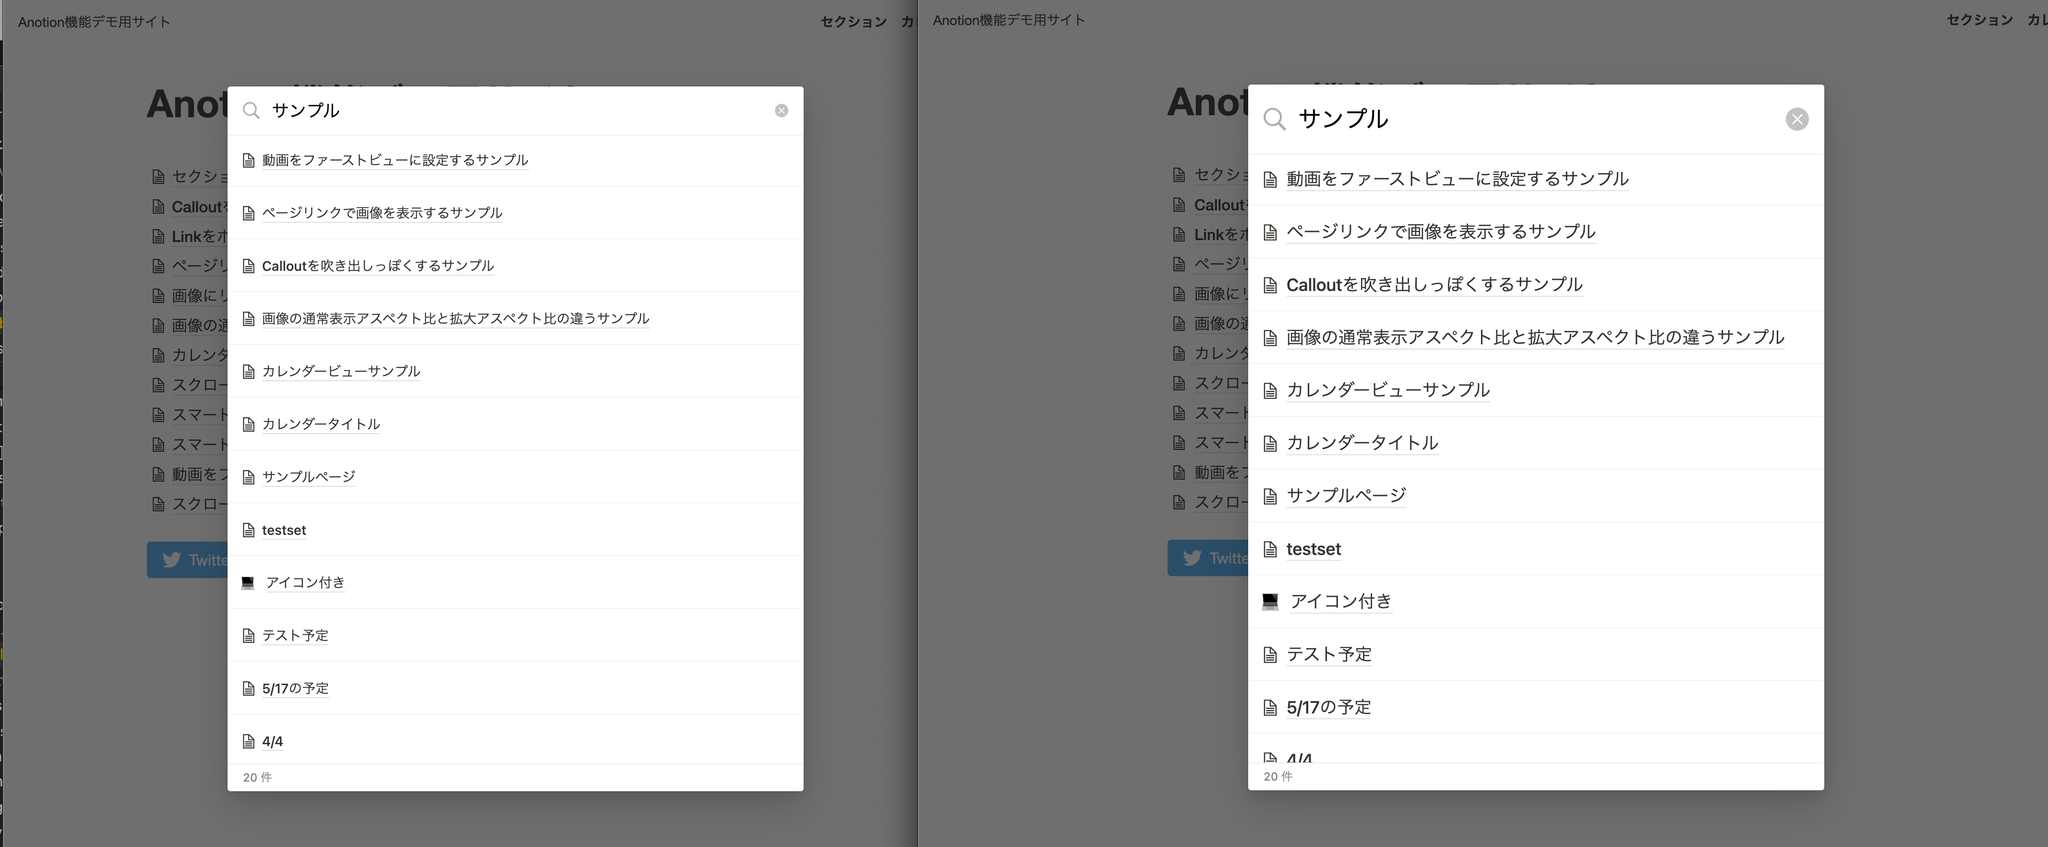
Task: Click the page icon beside Callout in the right background list
Action: (x=1179, y=205)
